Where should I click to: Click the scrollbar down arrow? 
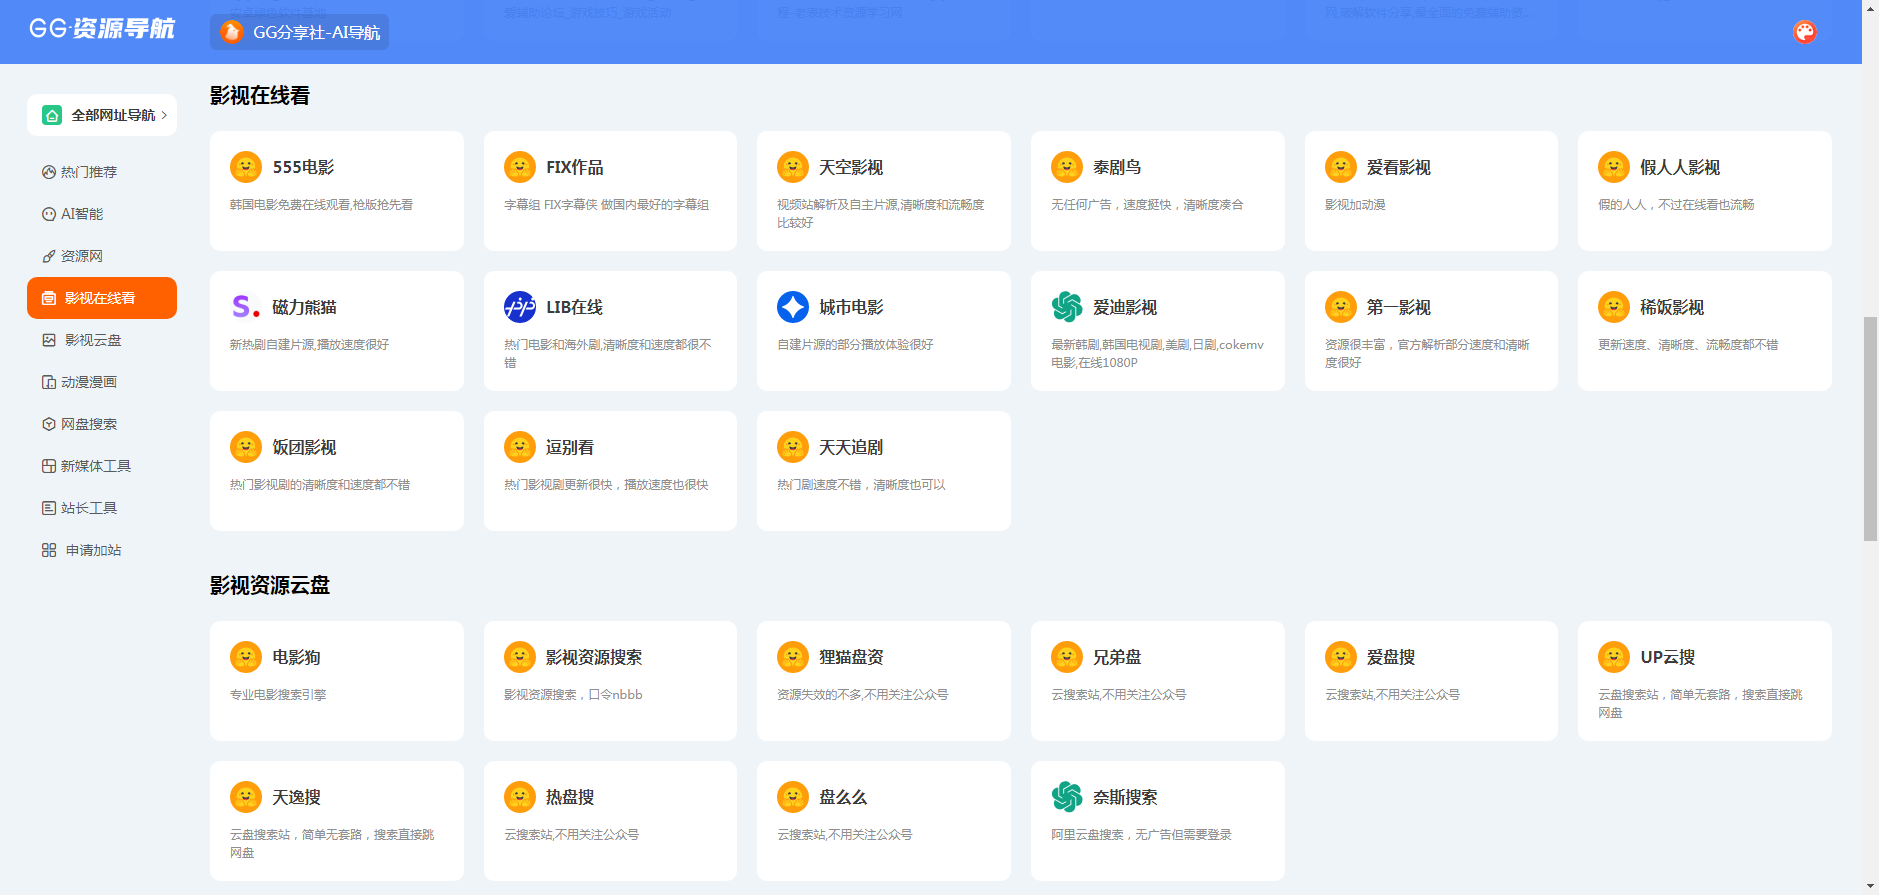(1870, 887)
